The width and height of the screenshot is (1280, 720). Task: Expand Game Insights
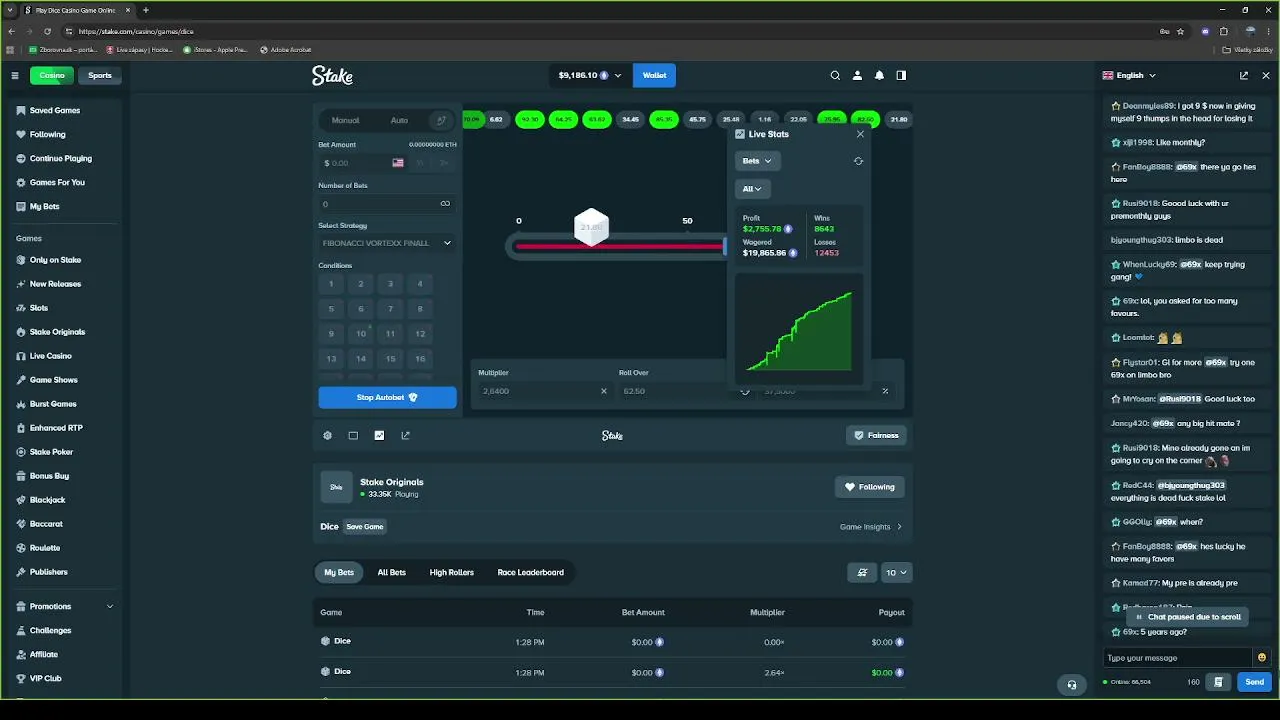(870, 527)
